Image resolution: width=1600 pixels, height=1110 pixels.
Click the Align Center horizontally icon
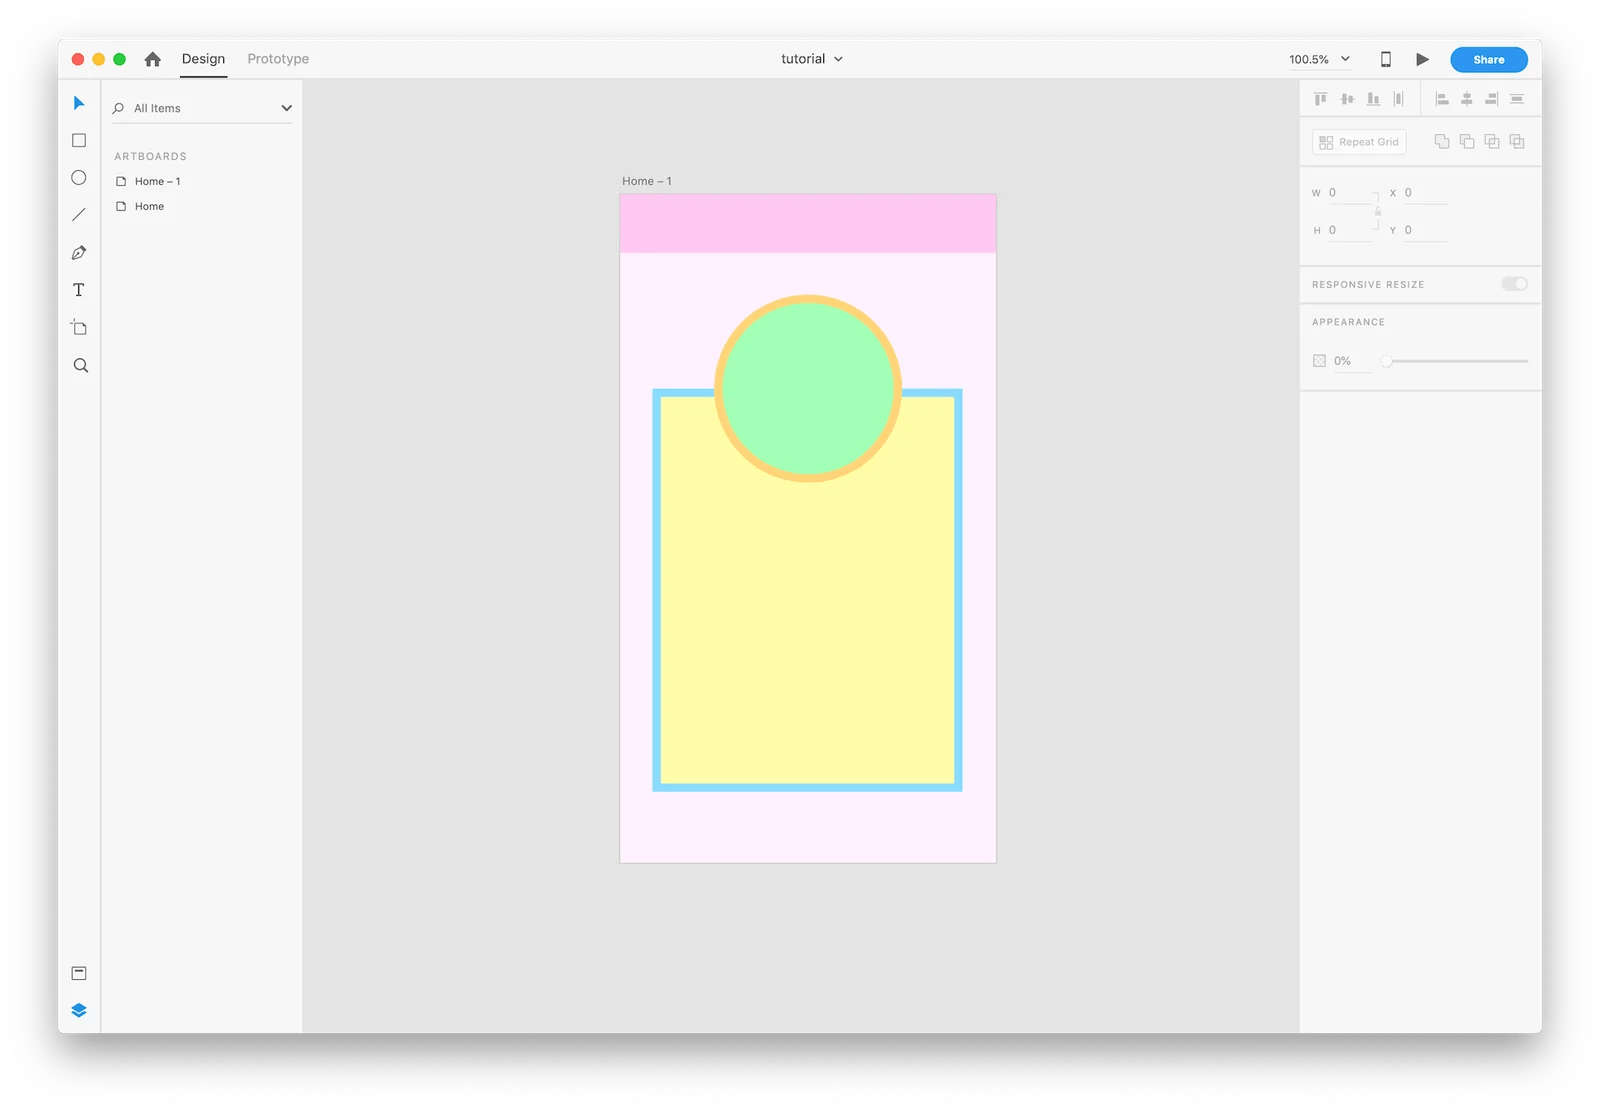[1467, 99]
